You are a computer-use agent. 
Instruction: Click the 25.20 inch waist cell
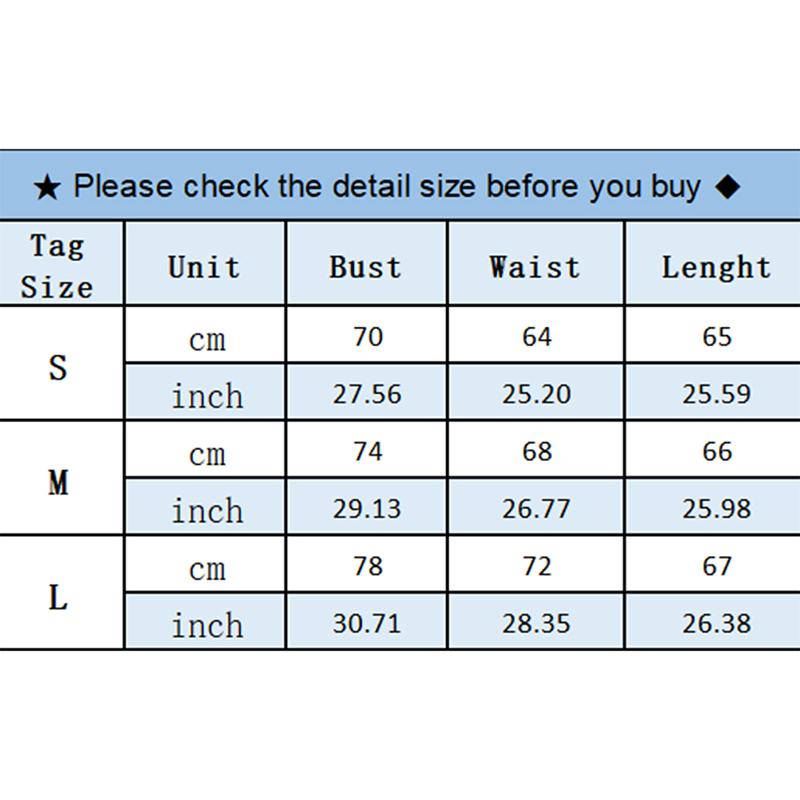(536, 394)
